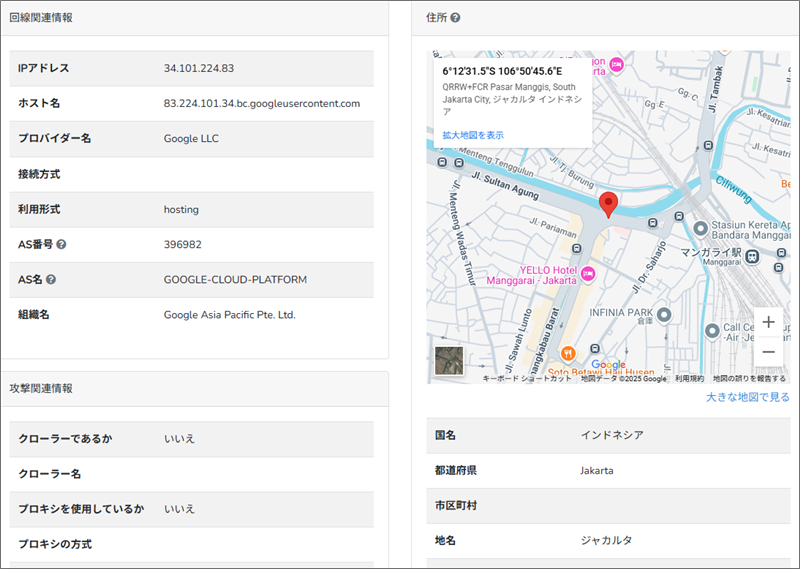Click Stasiun Kereta Api Bandara marker
800x569 pixels.
(701, 229)
